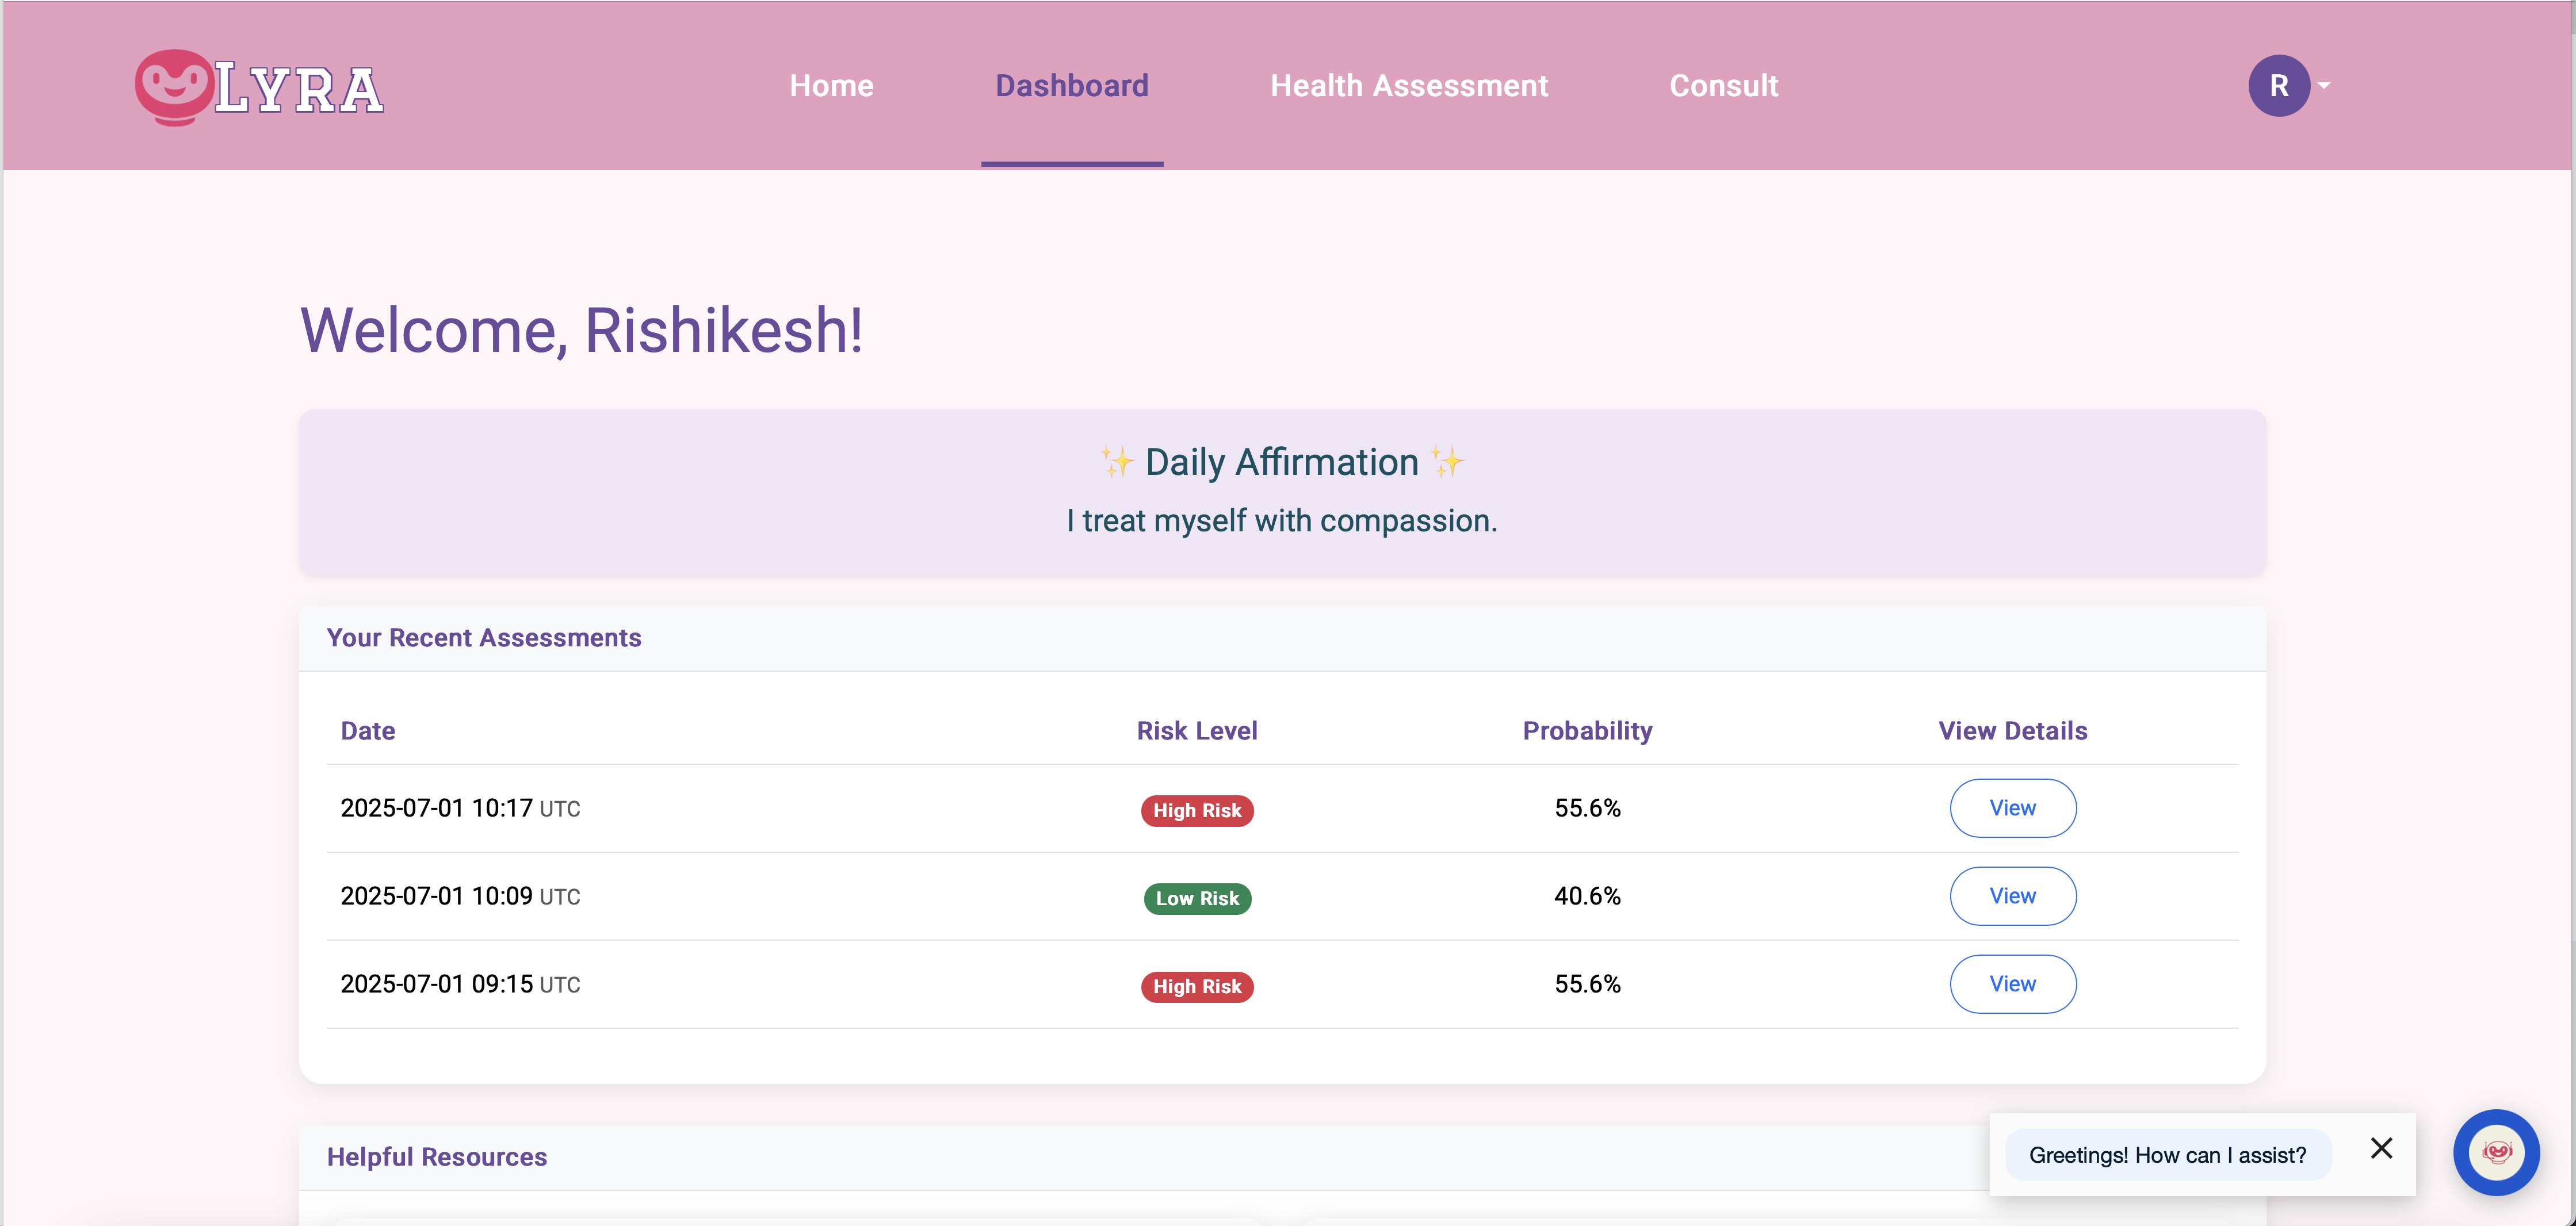Click the Probability column header
The width and height of the screenshot is (2576, 1226).
click(1586, 731)
